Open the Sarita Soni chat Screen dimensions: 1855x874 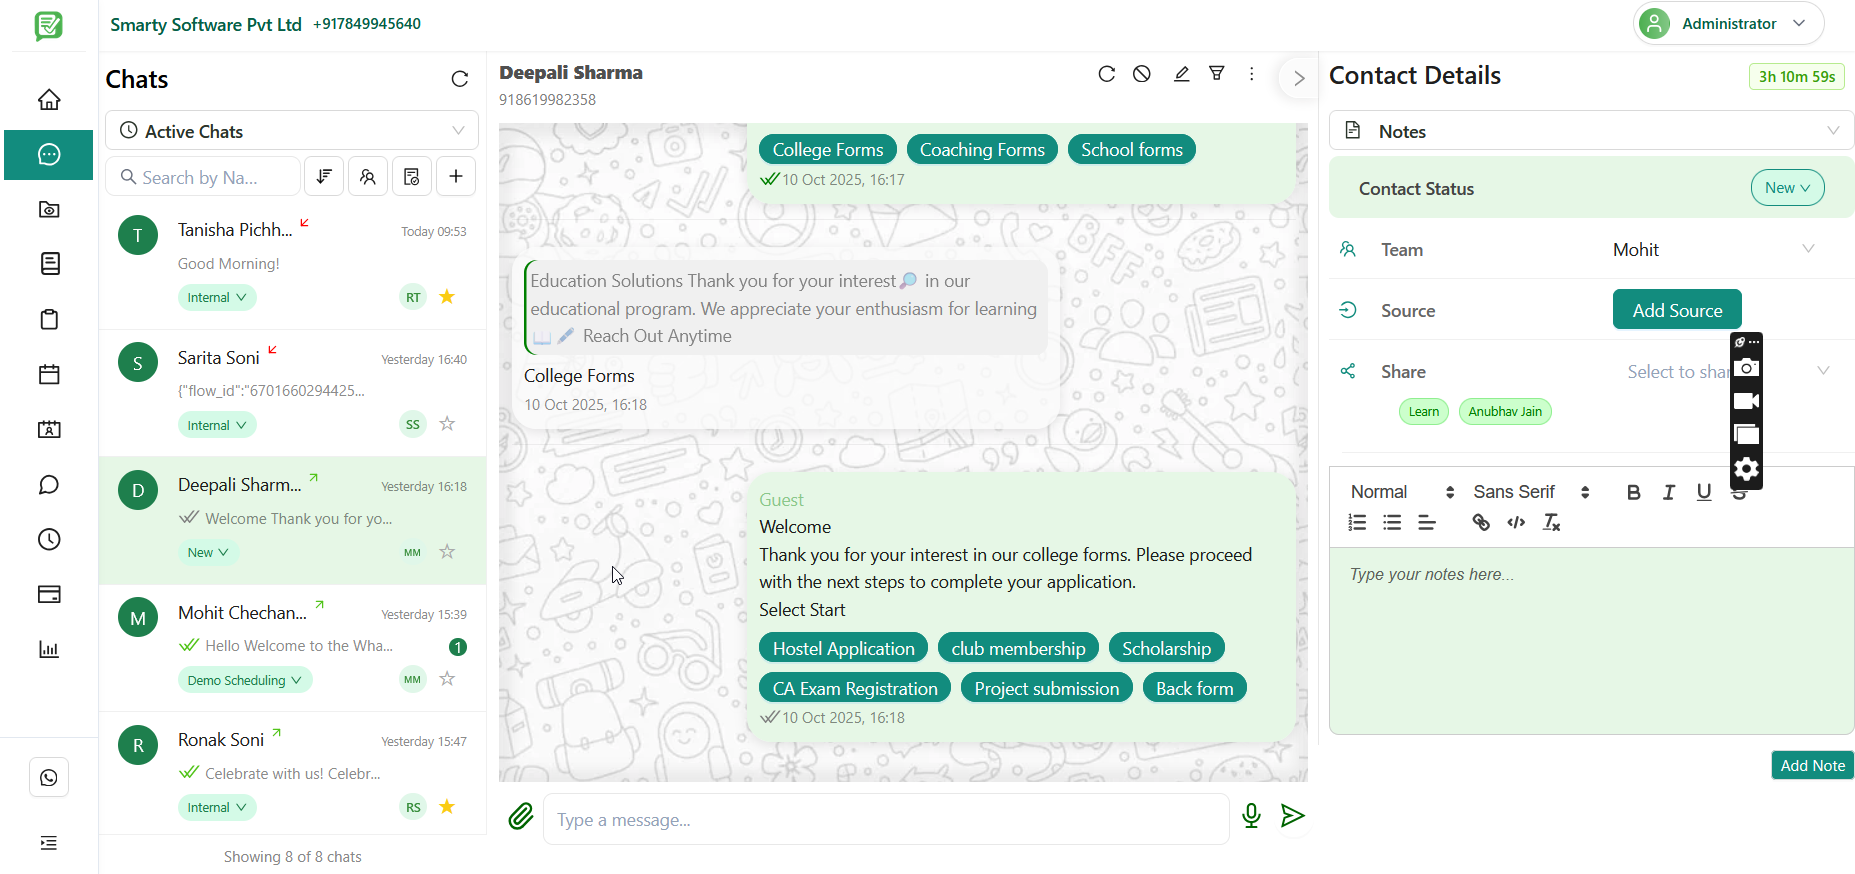tap(293, 392)
